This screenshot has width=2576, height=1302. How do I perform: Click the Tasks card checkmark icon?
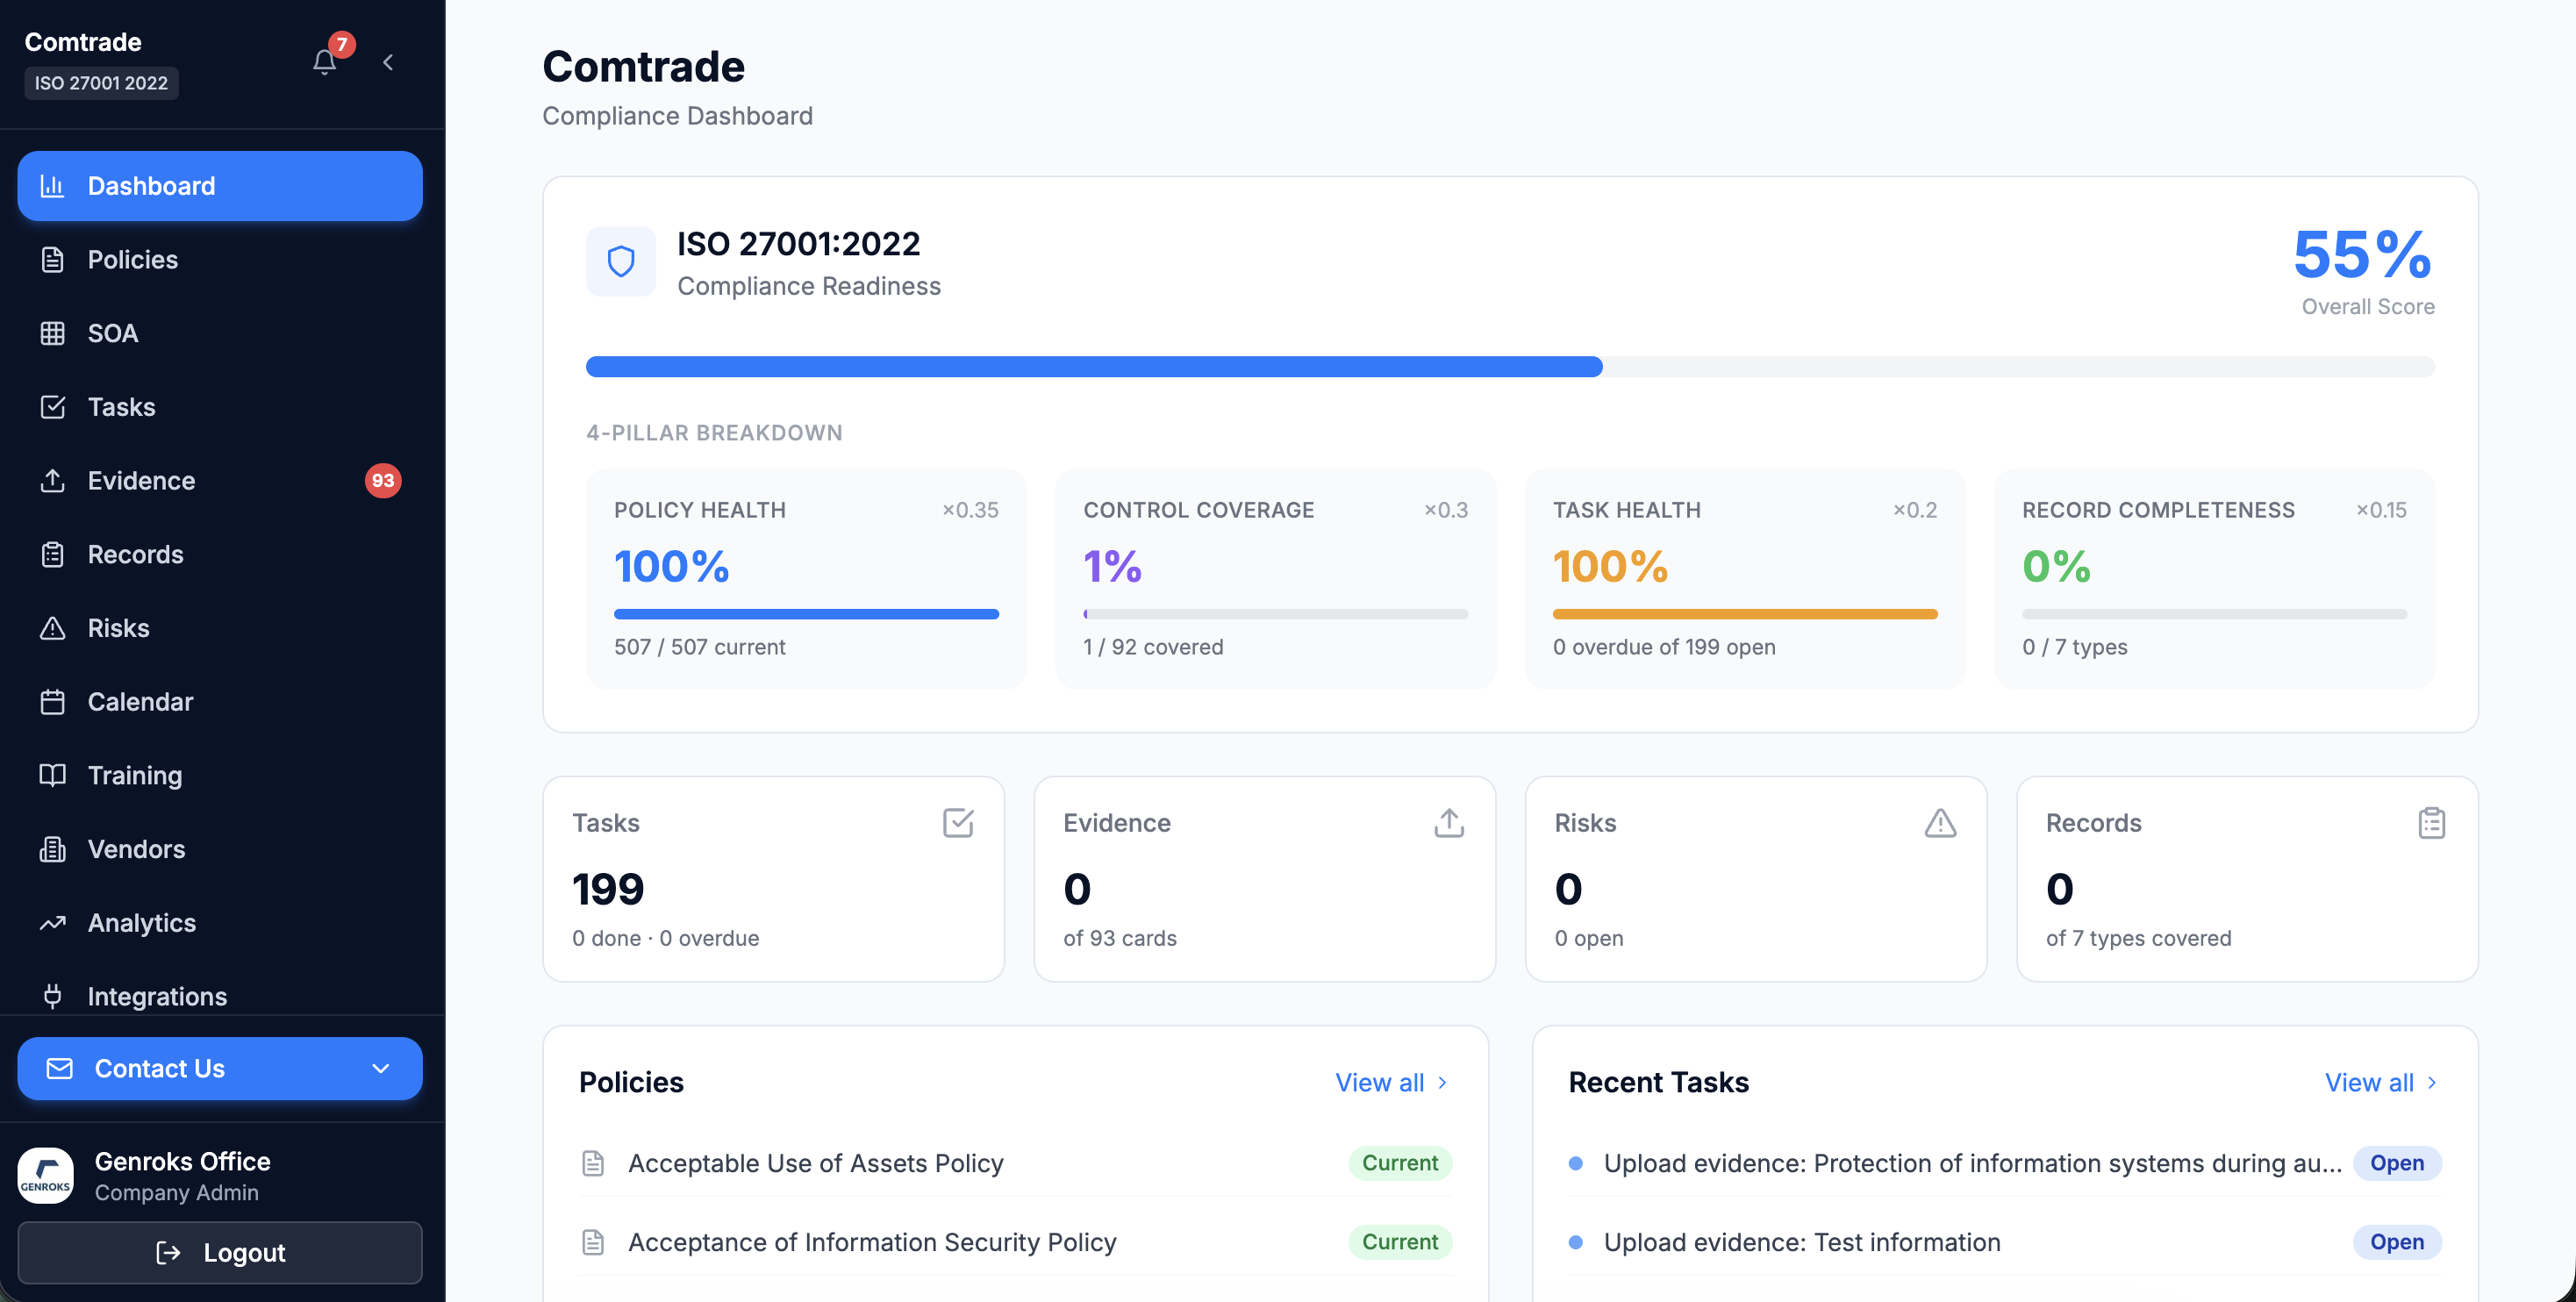click(958, 823)
